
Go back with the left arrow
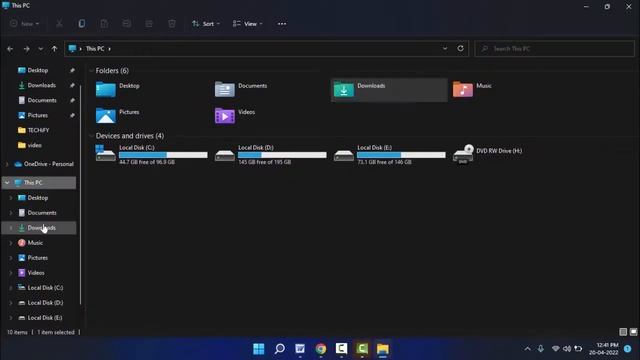[x=10, y=49]
